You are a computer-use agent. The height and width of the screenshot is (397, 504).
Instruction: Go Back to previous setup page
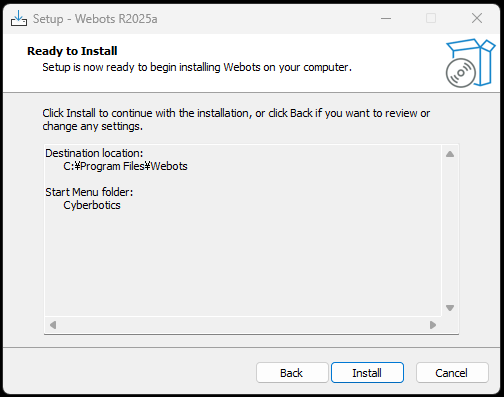point(292,373)
